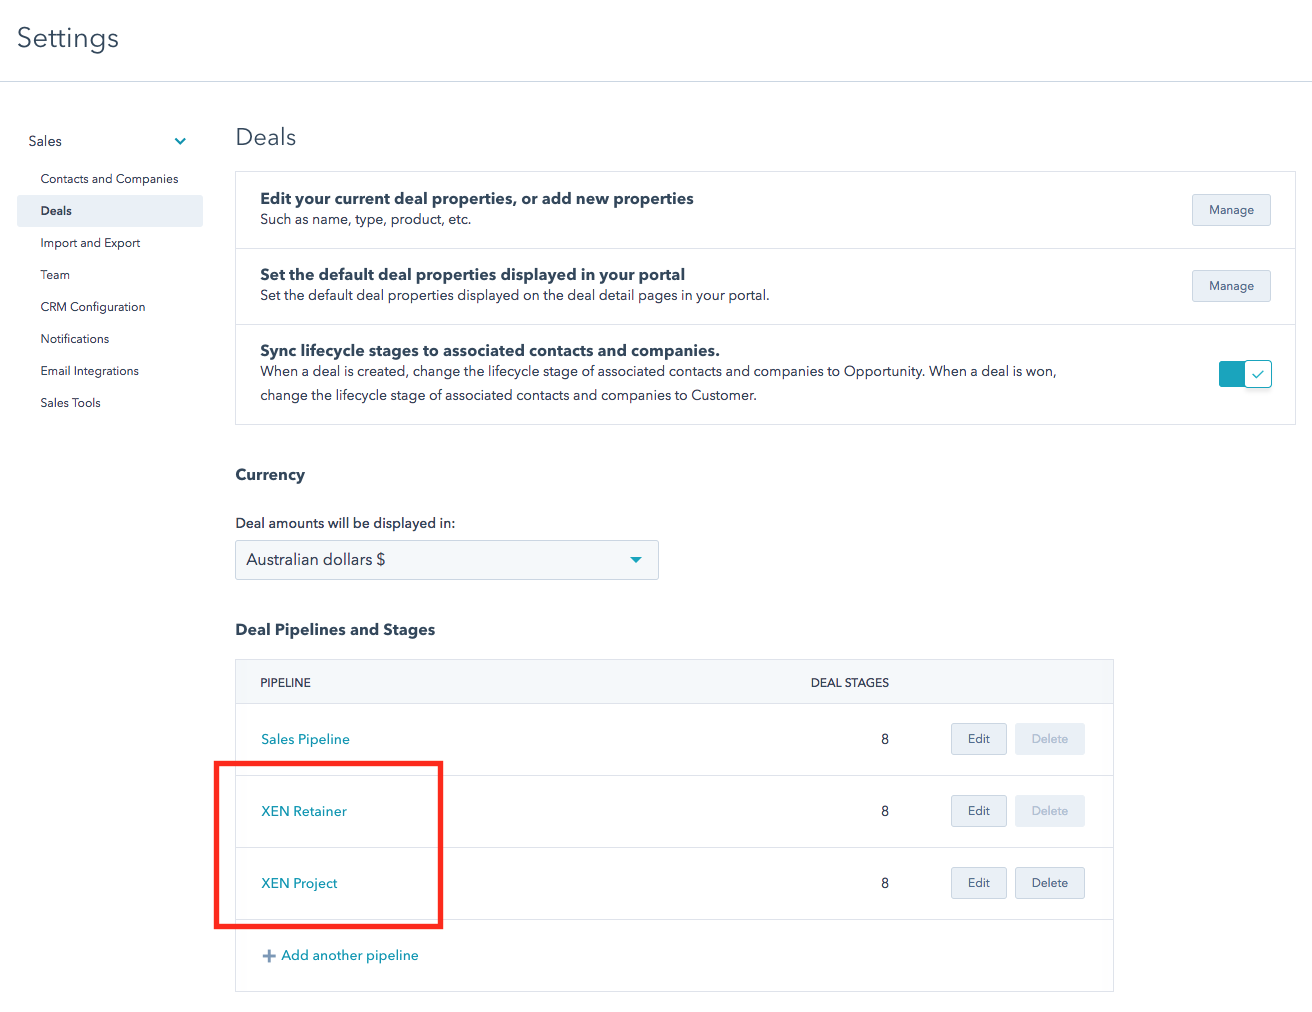Select Deals in the sidebar
Screen dimensions: 1312x1012
pos(56,210)
